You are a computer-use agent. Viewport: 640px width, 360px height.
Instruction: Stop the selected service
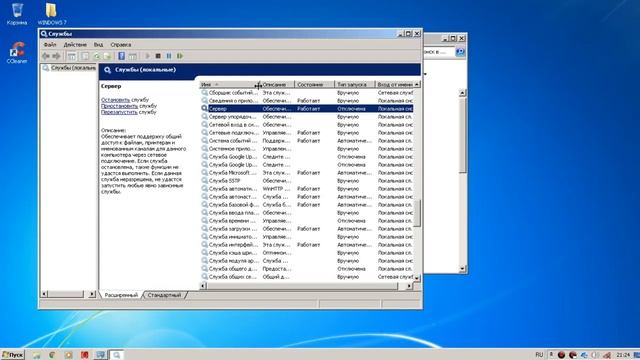click(158, 56)
